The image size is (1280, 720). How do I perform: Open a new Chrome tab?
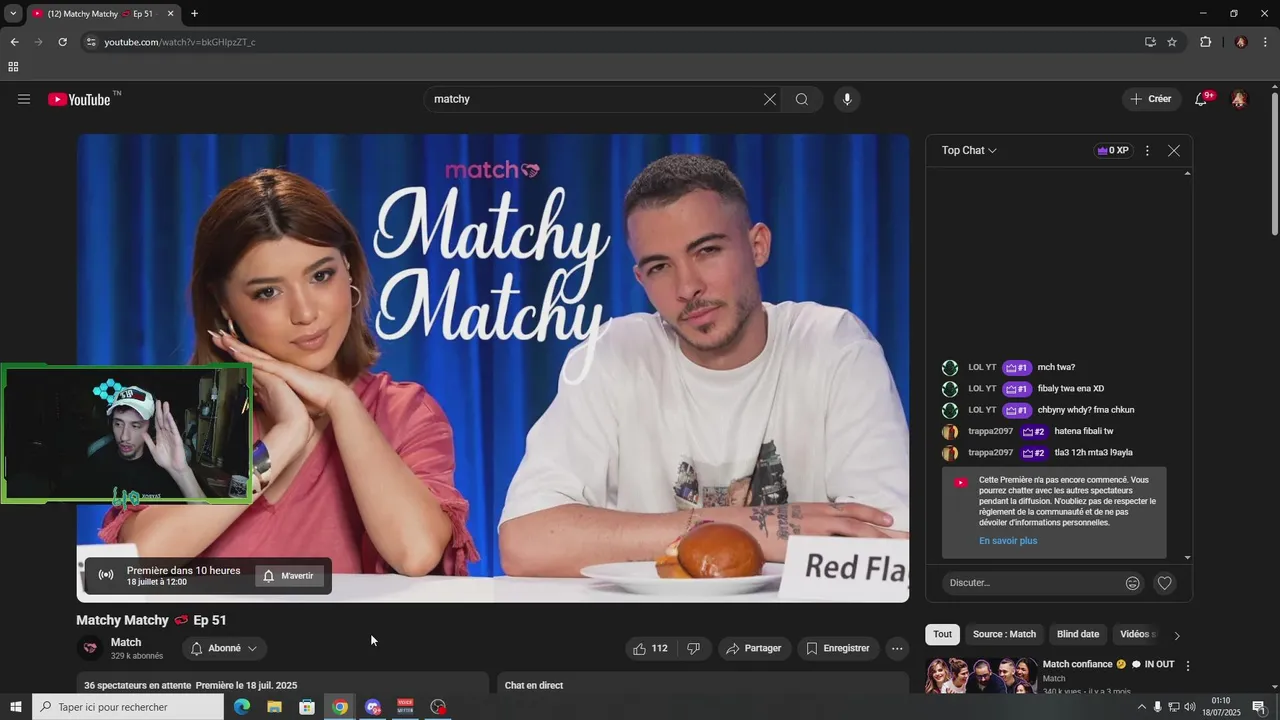pos(194,14)
